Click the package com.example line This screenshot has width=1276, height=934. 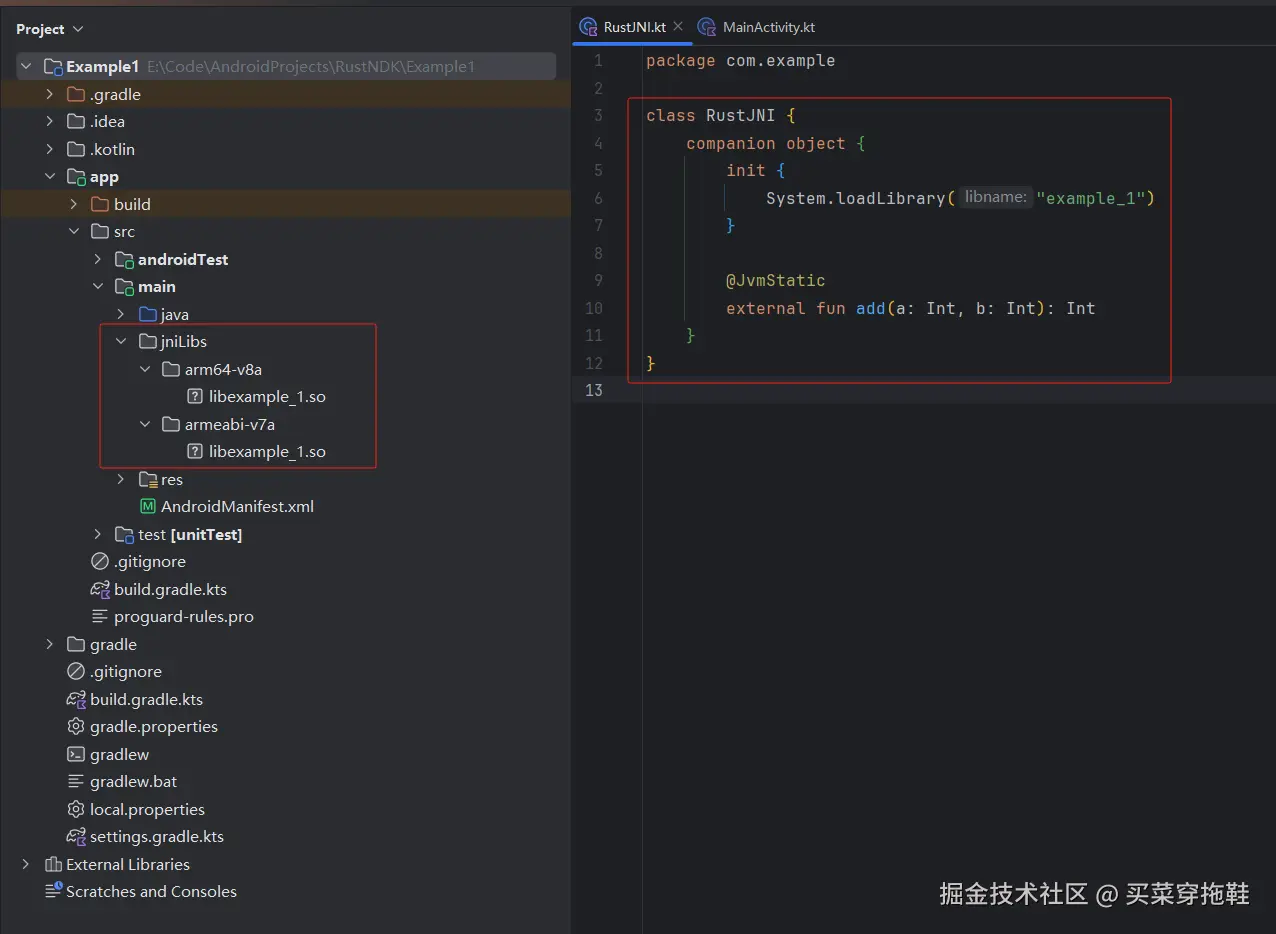tap(740, 60)
